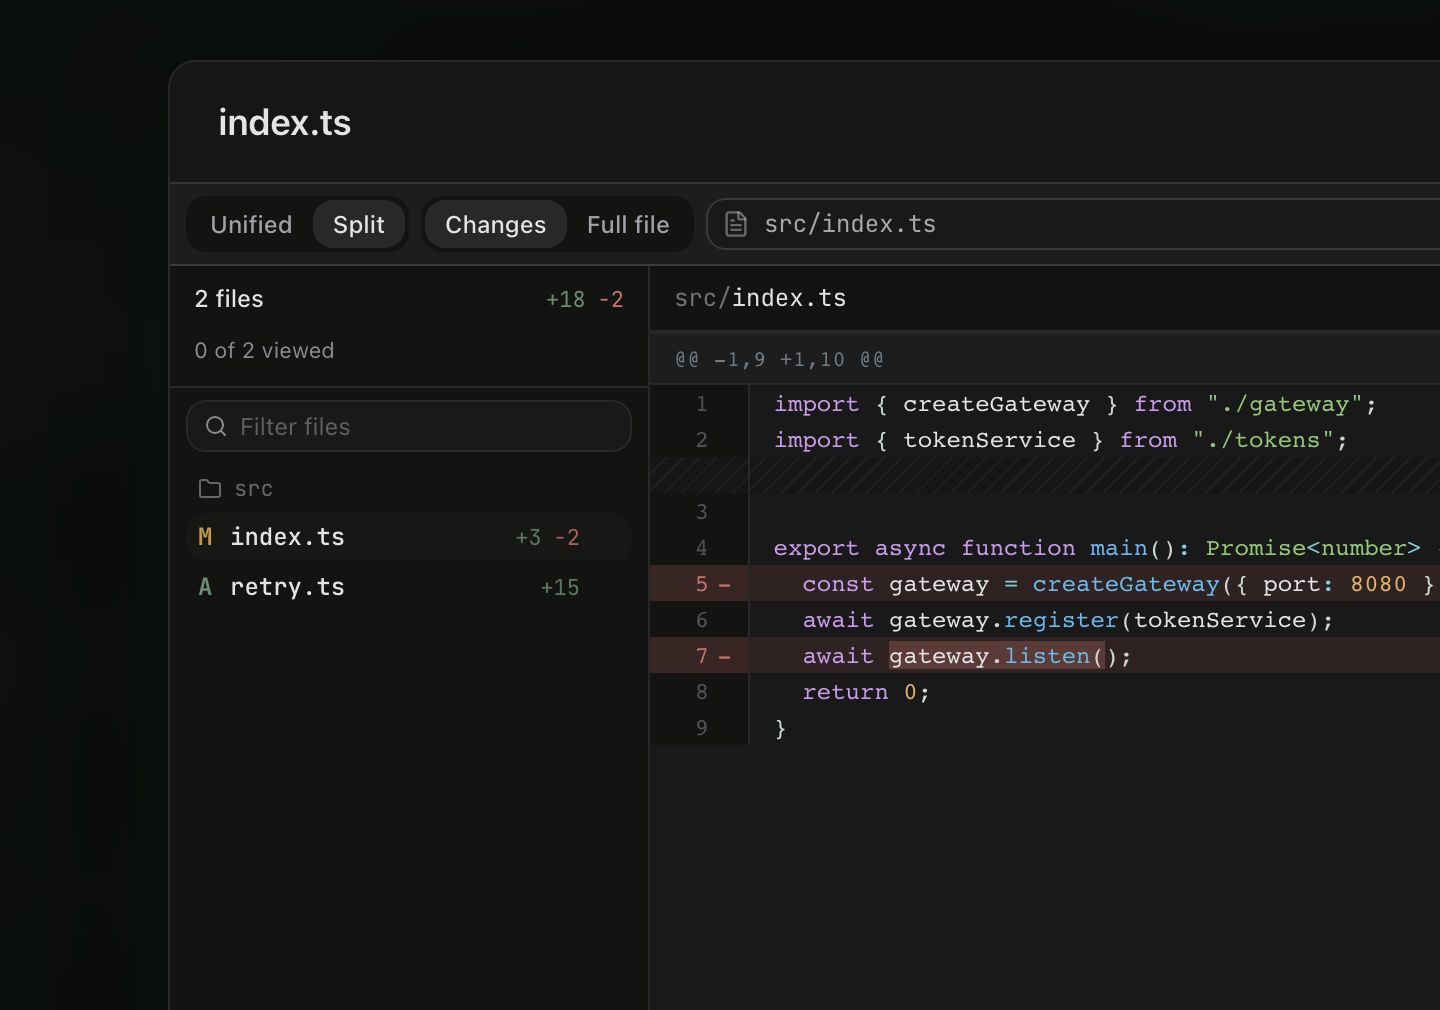1440x1010 pixels.
Task: Click the highlighted gateway.listen() code
Action: point(997,656)
